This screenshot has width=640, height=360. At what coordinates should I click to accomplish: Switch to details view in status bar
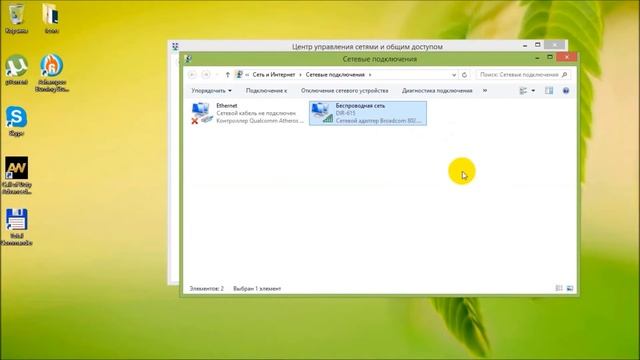tap(559, 289)
